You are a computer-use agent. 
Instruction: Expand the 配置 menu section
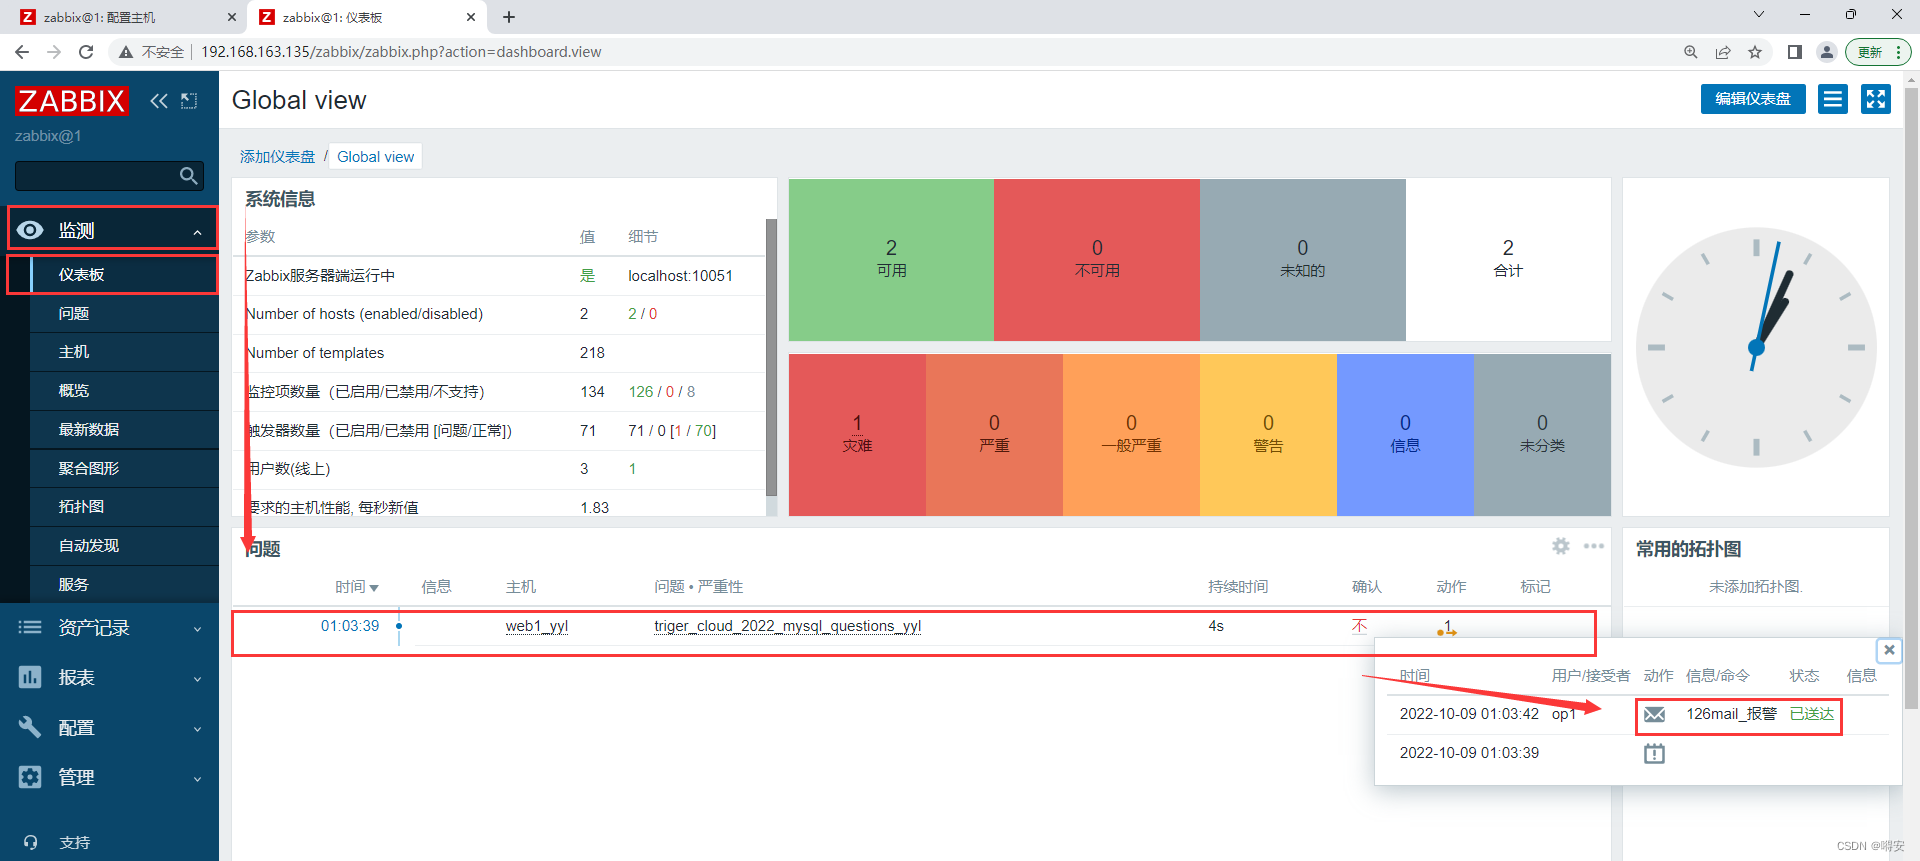pos(110,728)
